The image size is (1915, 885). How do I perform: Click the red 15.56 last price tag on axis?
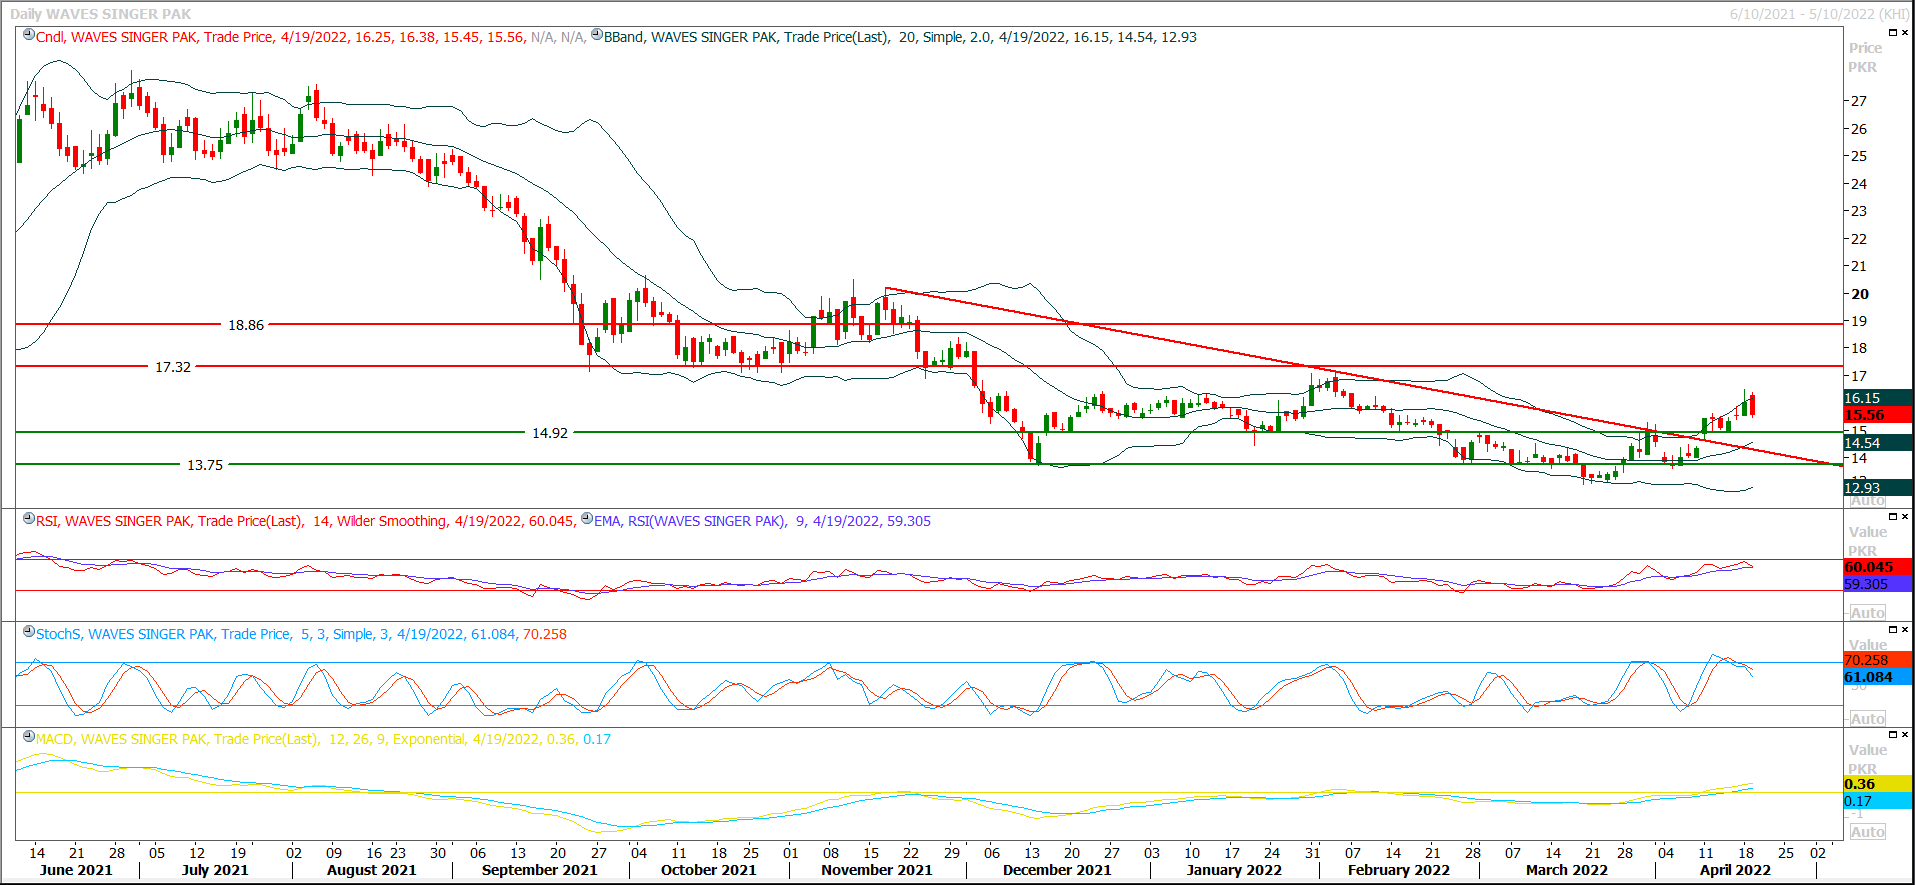(x=1877, y=415)
